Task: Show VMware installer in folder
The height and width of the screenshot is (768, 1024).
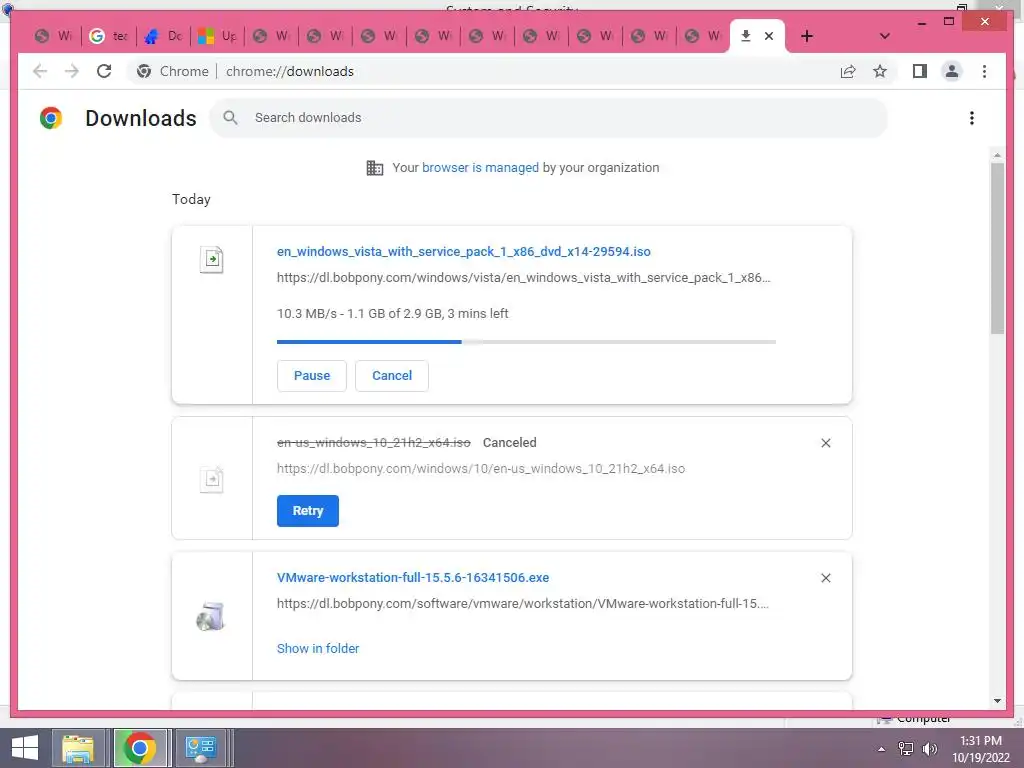Action: (x=318, y=648)
